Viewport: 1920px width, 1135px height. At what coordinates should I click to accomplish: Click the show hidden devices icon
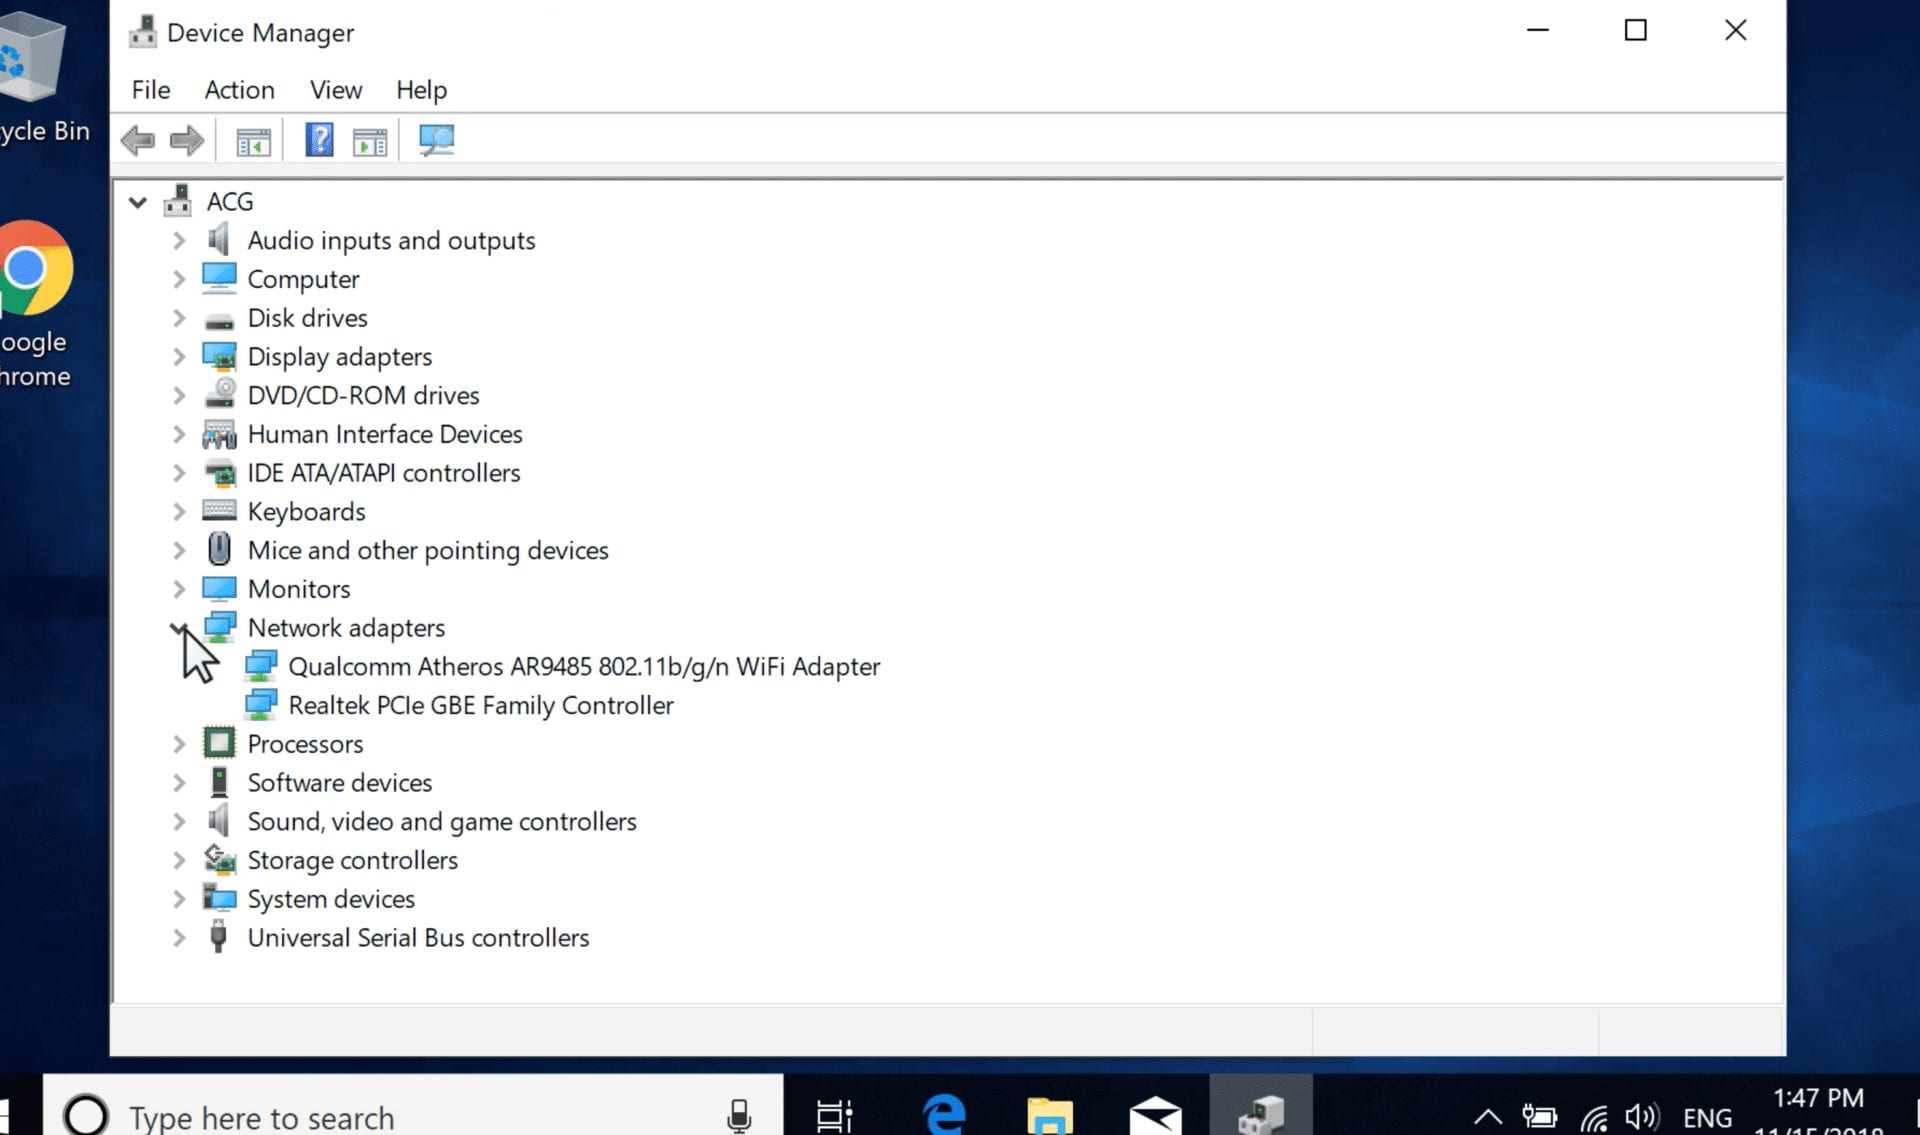(334, 89)
